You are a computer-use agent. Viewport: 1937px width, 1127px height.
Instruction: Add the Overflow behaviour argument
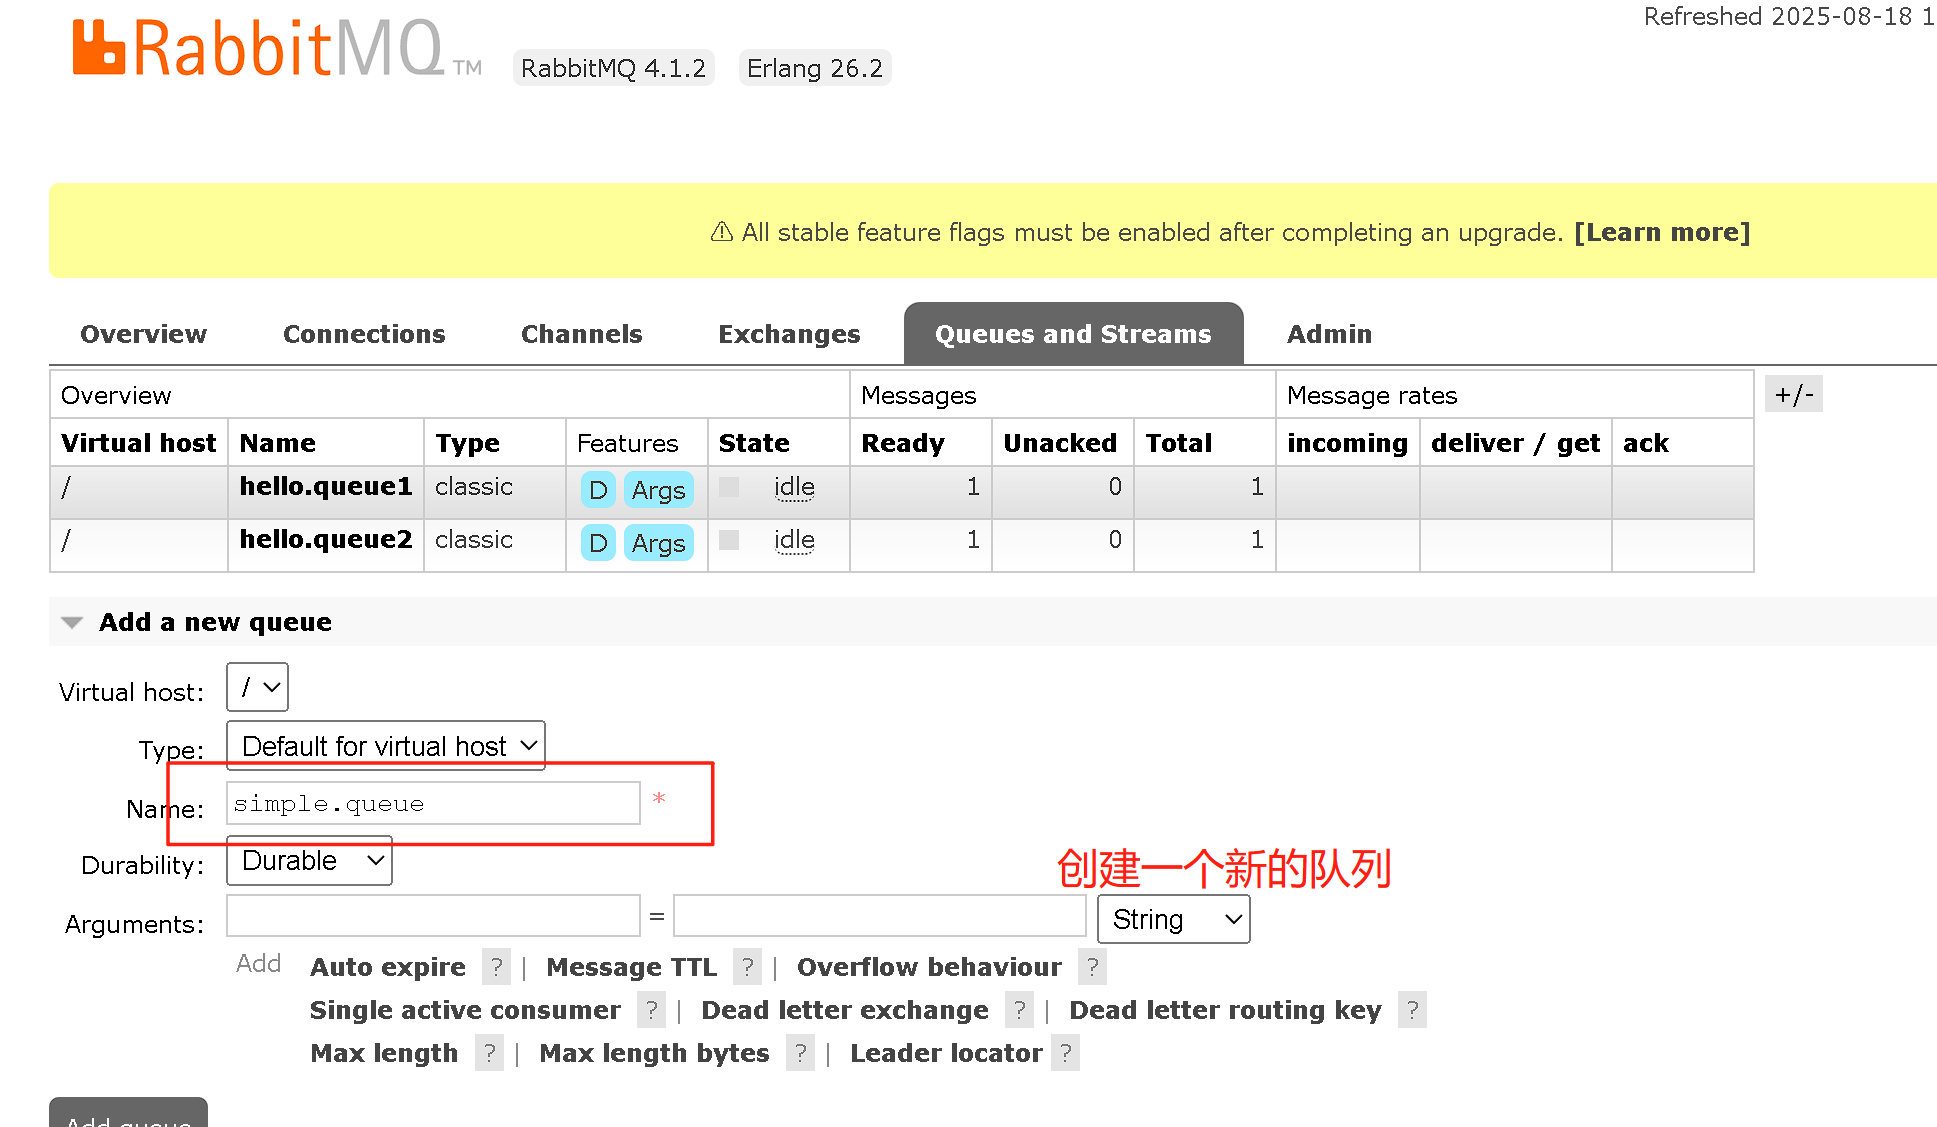coord(929,967)
